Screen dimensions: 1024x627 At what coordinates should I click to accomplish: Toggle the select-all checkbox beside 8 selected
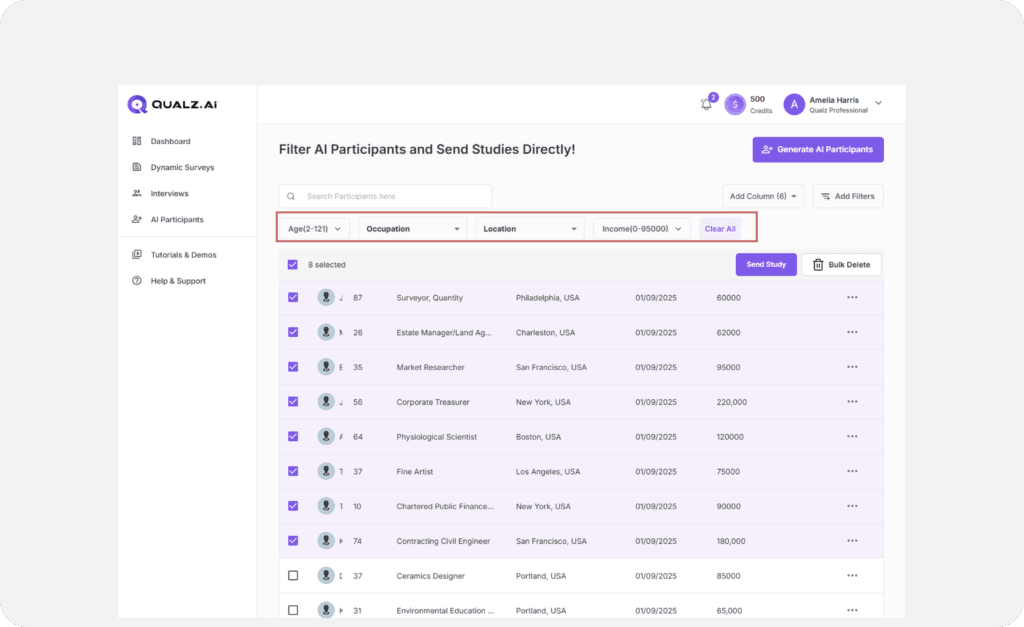point(293,265)
